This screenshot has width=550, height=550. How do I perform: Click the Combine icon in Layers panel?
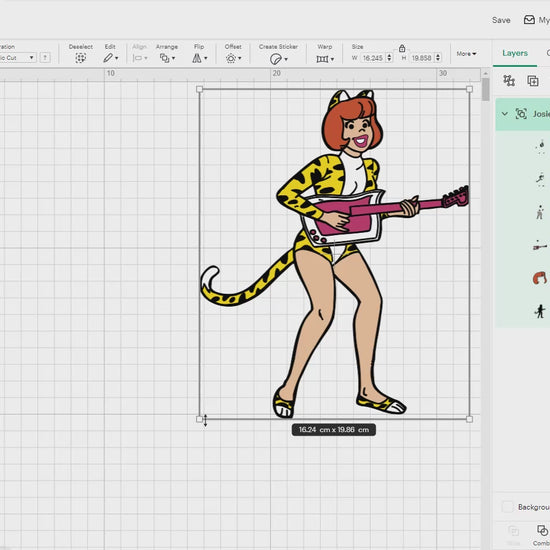coord(542,531)
